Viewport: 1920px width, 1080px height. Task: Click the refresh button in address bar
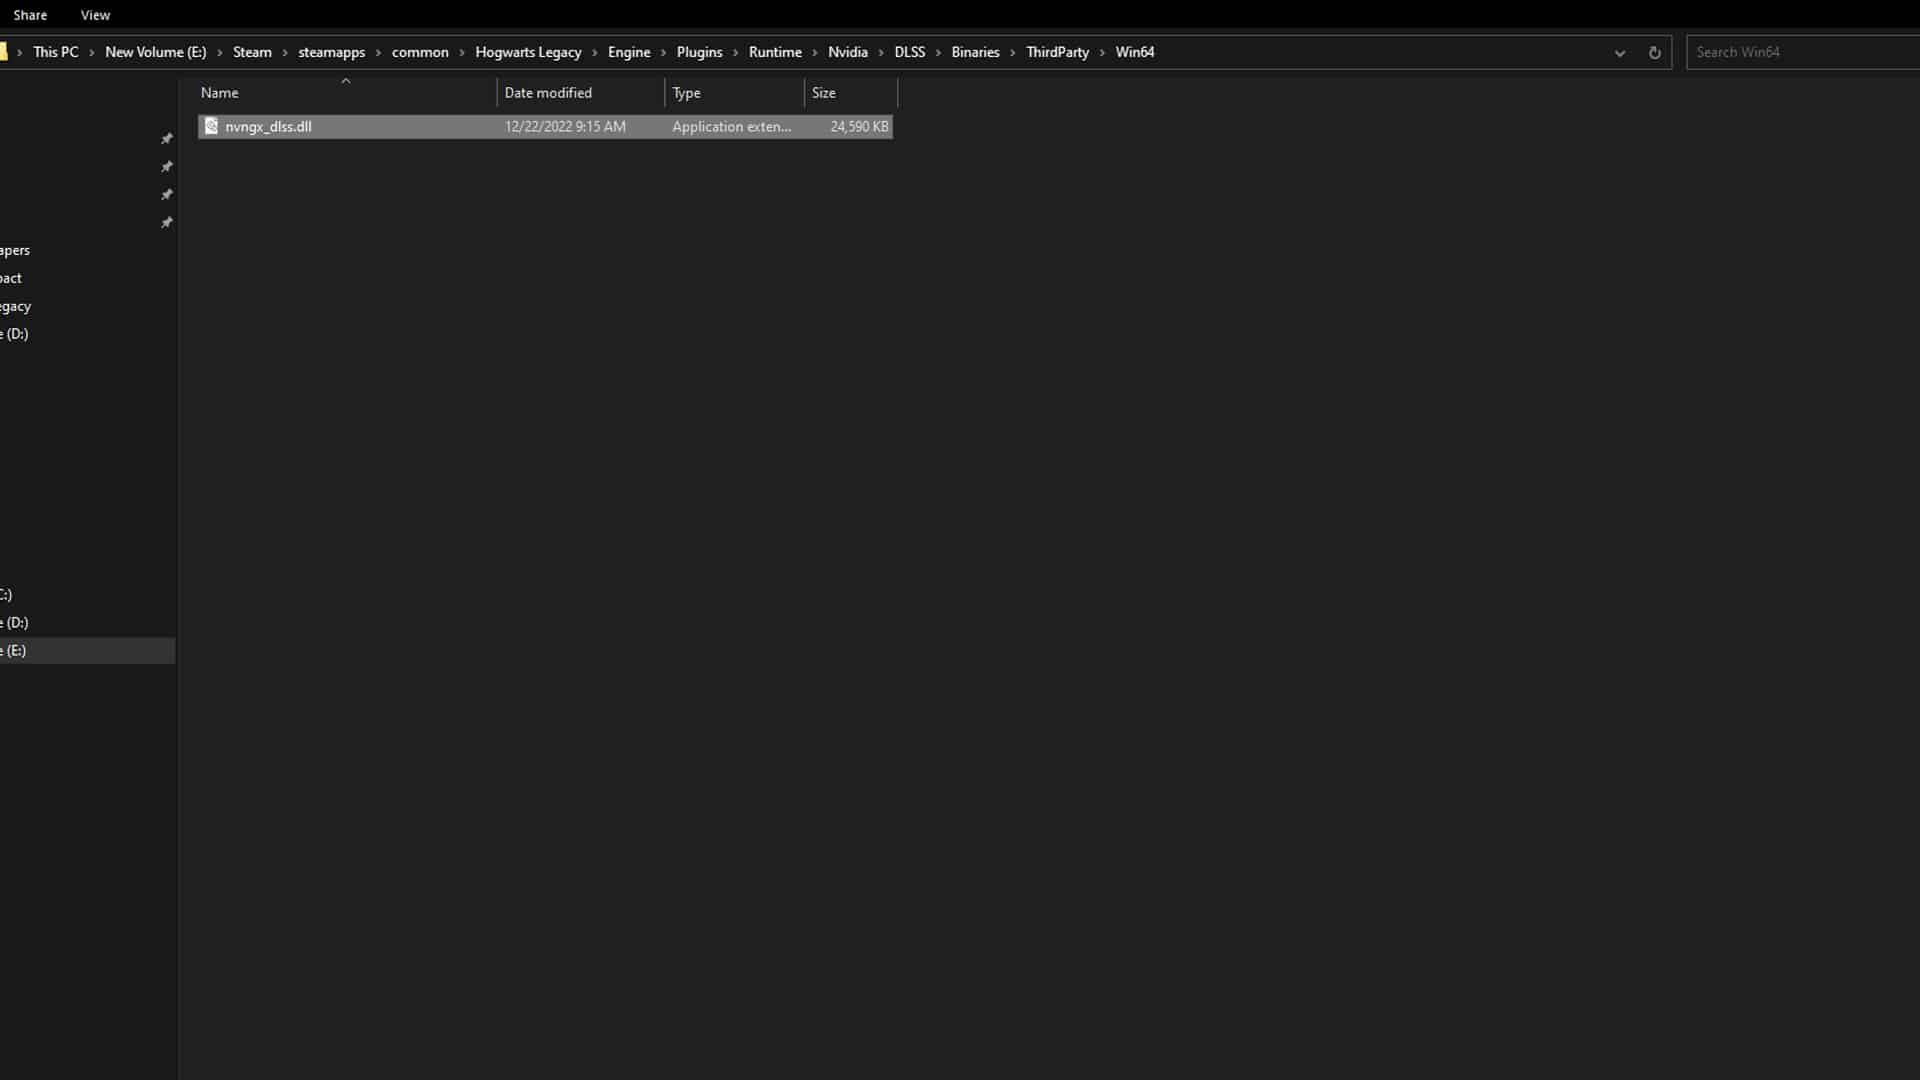[x=1654, y=53]
